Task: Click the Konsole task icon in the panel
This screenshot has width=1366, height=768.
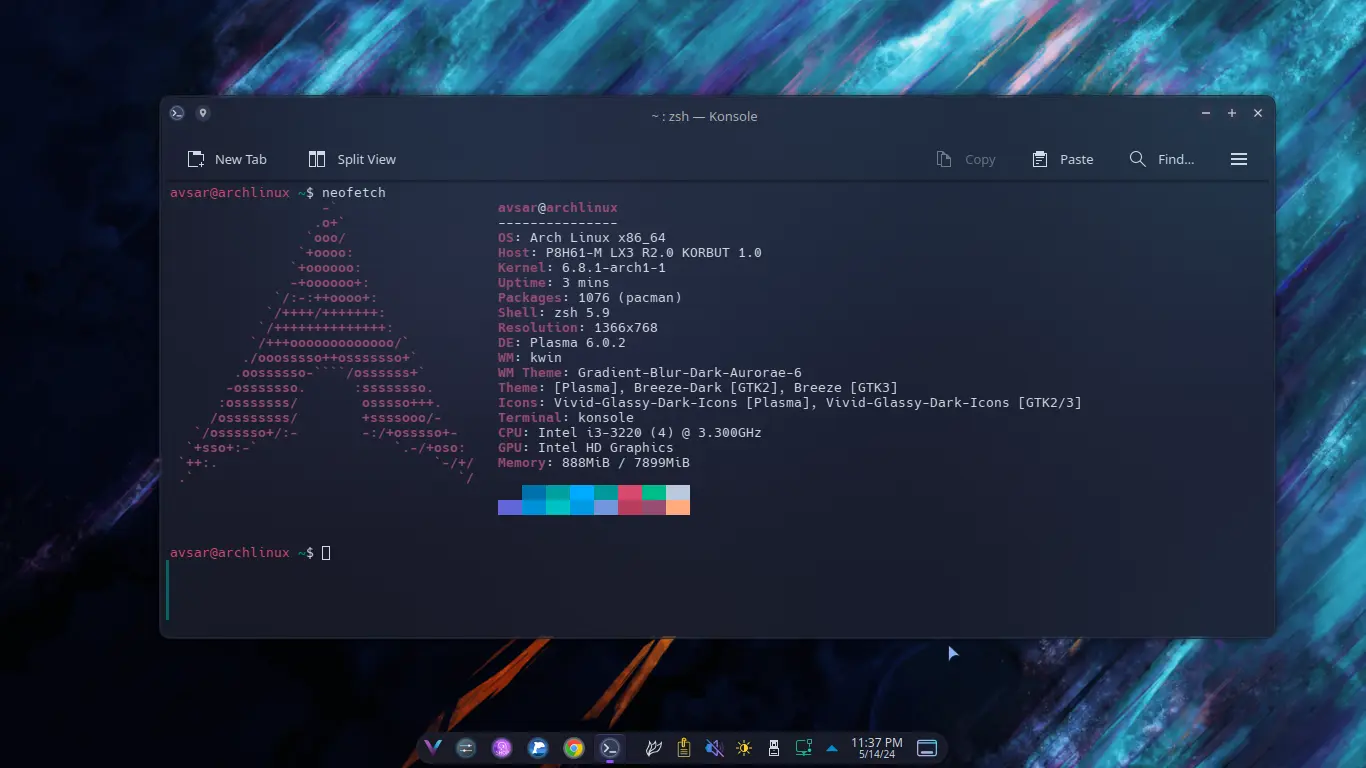Action: coord(610,747)
